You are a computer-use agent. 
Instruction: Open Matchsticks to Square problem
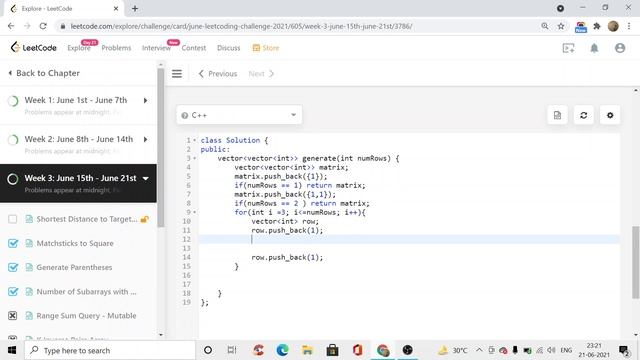(75, 243)
